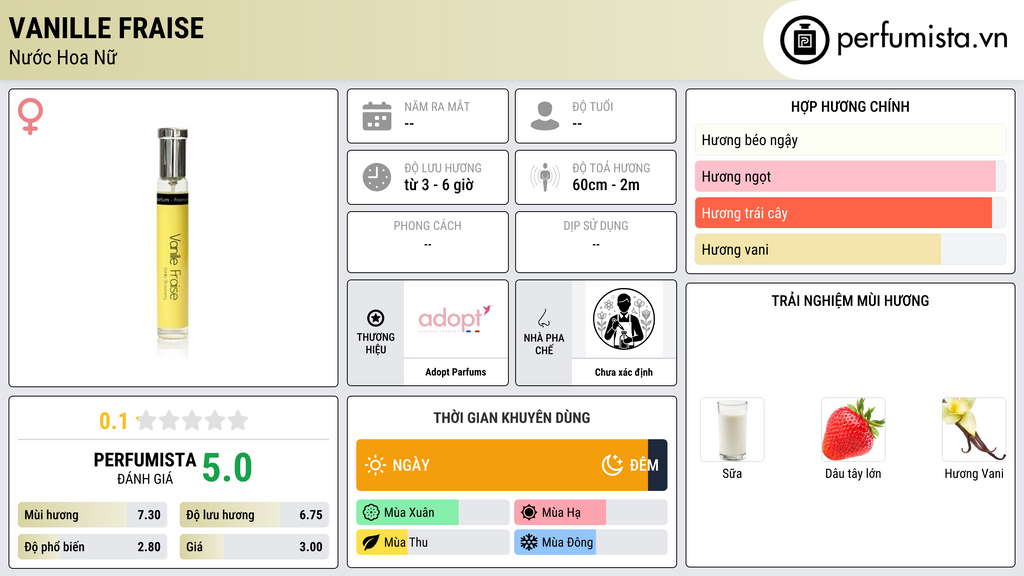This screenshot has width=1024, height=576.
Task: Click the green 5.0 Perfumista score
Action: pos(227,468)
